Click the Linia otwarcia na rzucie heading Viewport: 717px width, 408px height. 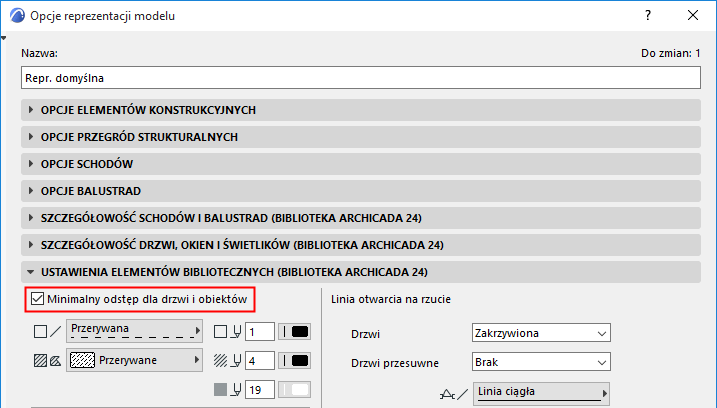click(x=391, y=299)
